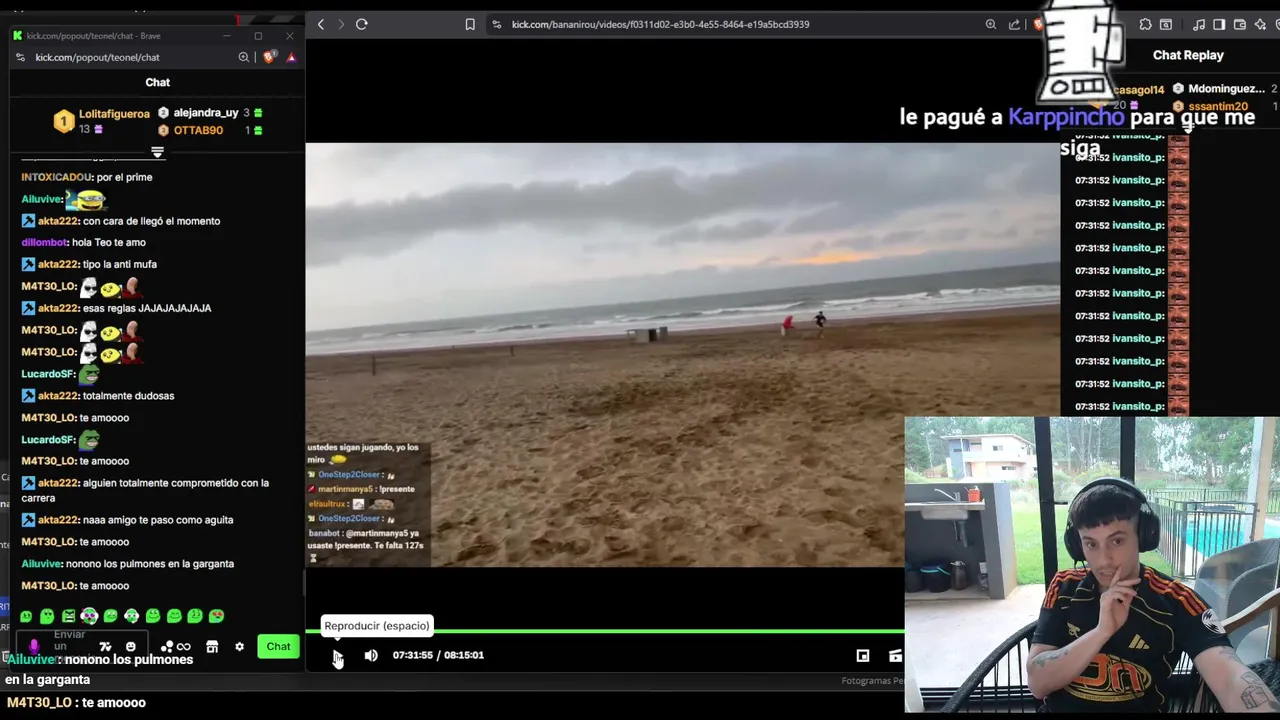
Task: Open the channel points icon
Action: [167, 647]
